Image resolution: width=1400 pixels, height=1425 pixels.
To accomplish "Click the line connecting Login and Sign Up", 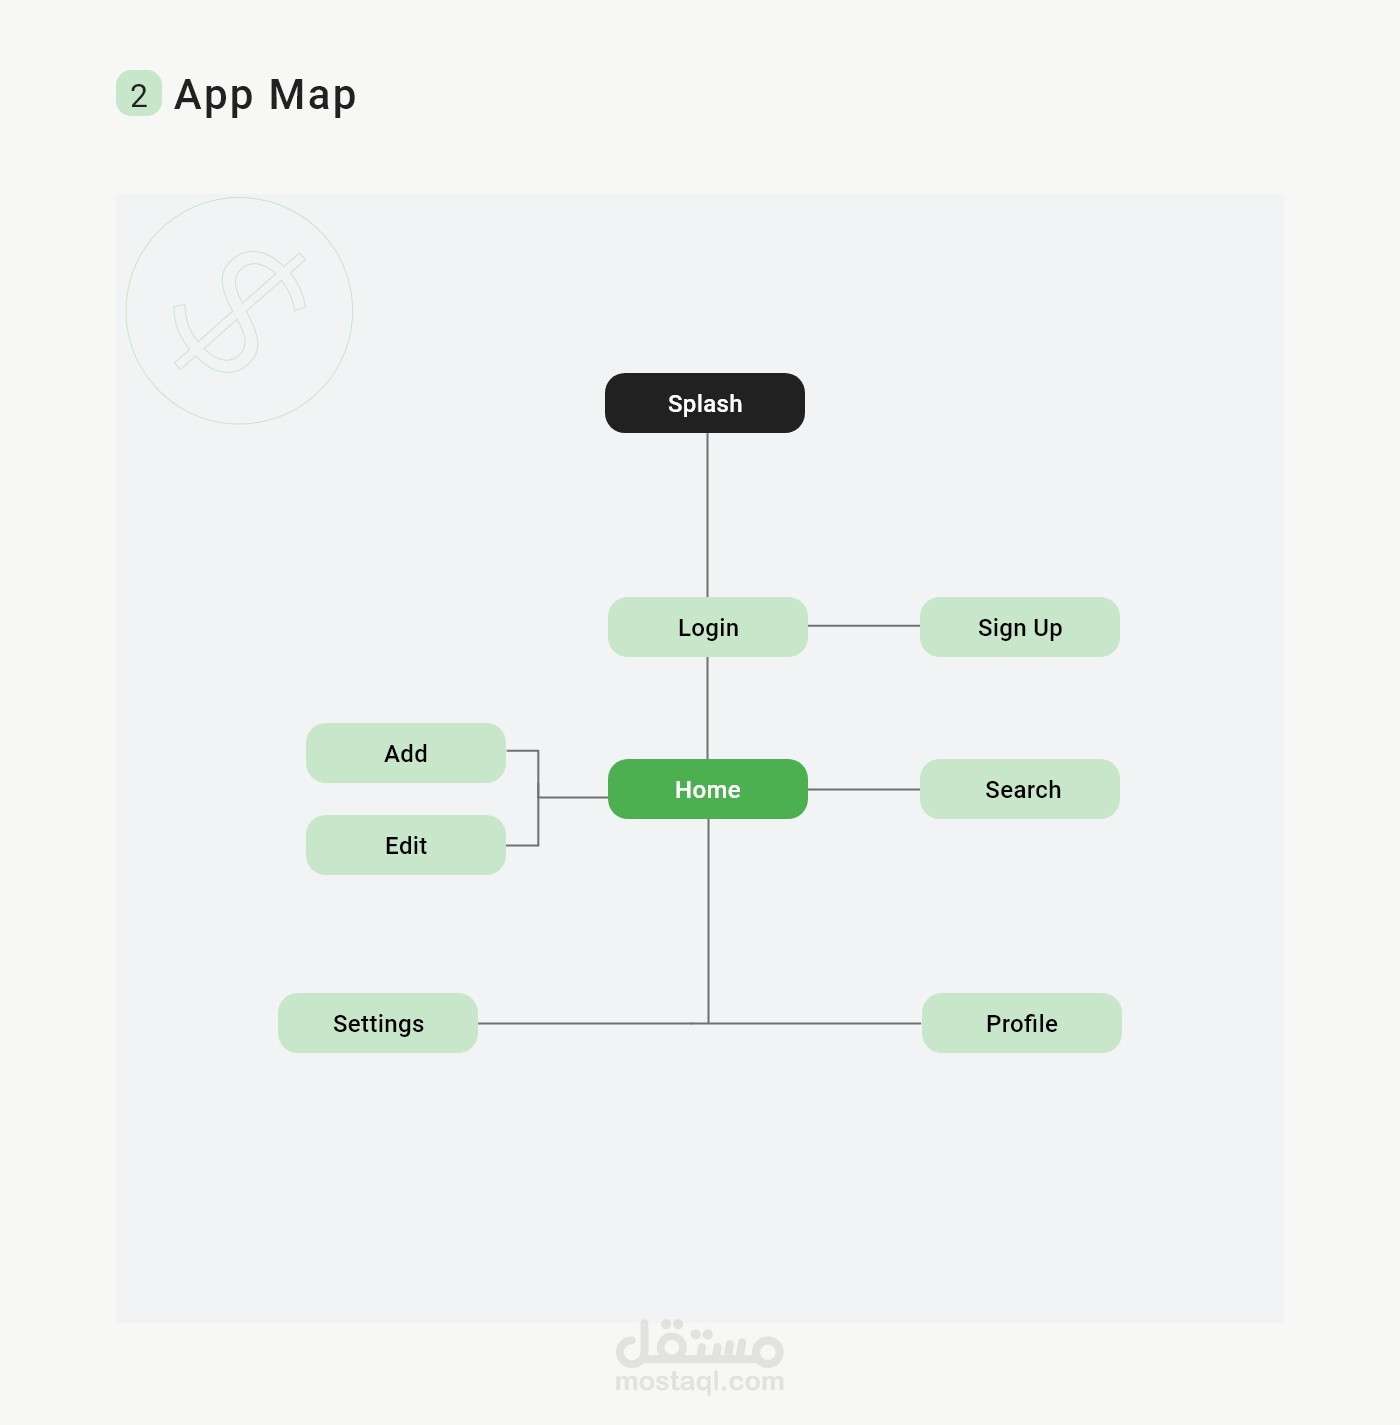I will (864, 626).
